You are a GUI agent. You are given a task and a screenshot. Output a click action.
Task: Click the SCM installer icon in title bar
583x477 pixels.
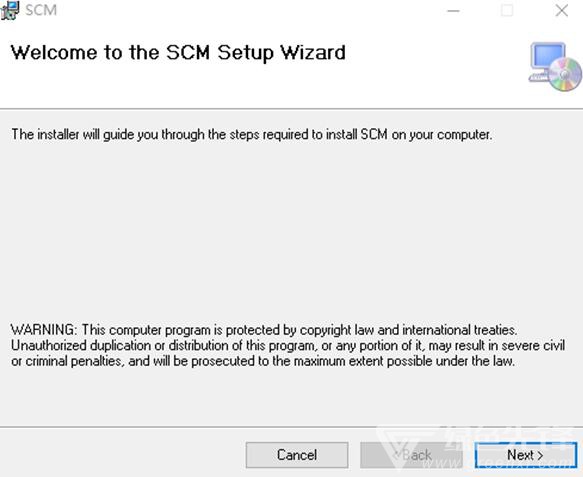coord(10,10)
